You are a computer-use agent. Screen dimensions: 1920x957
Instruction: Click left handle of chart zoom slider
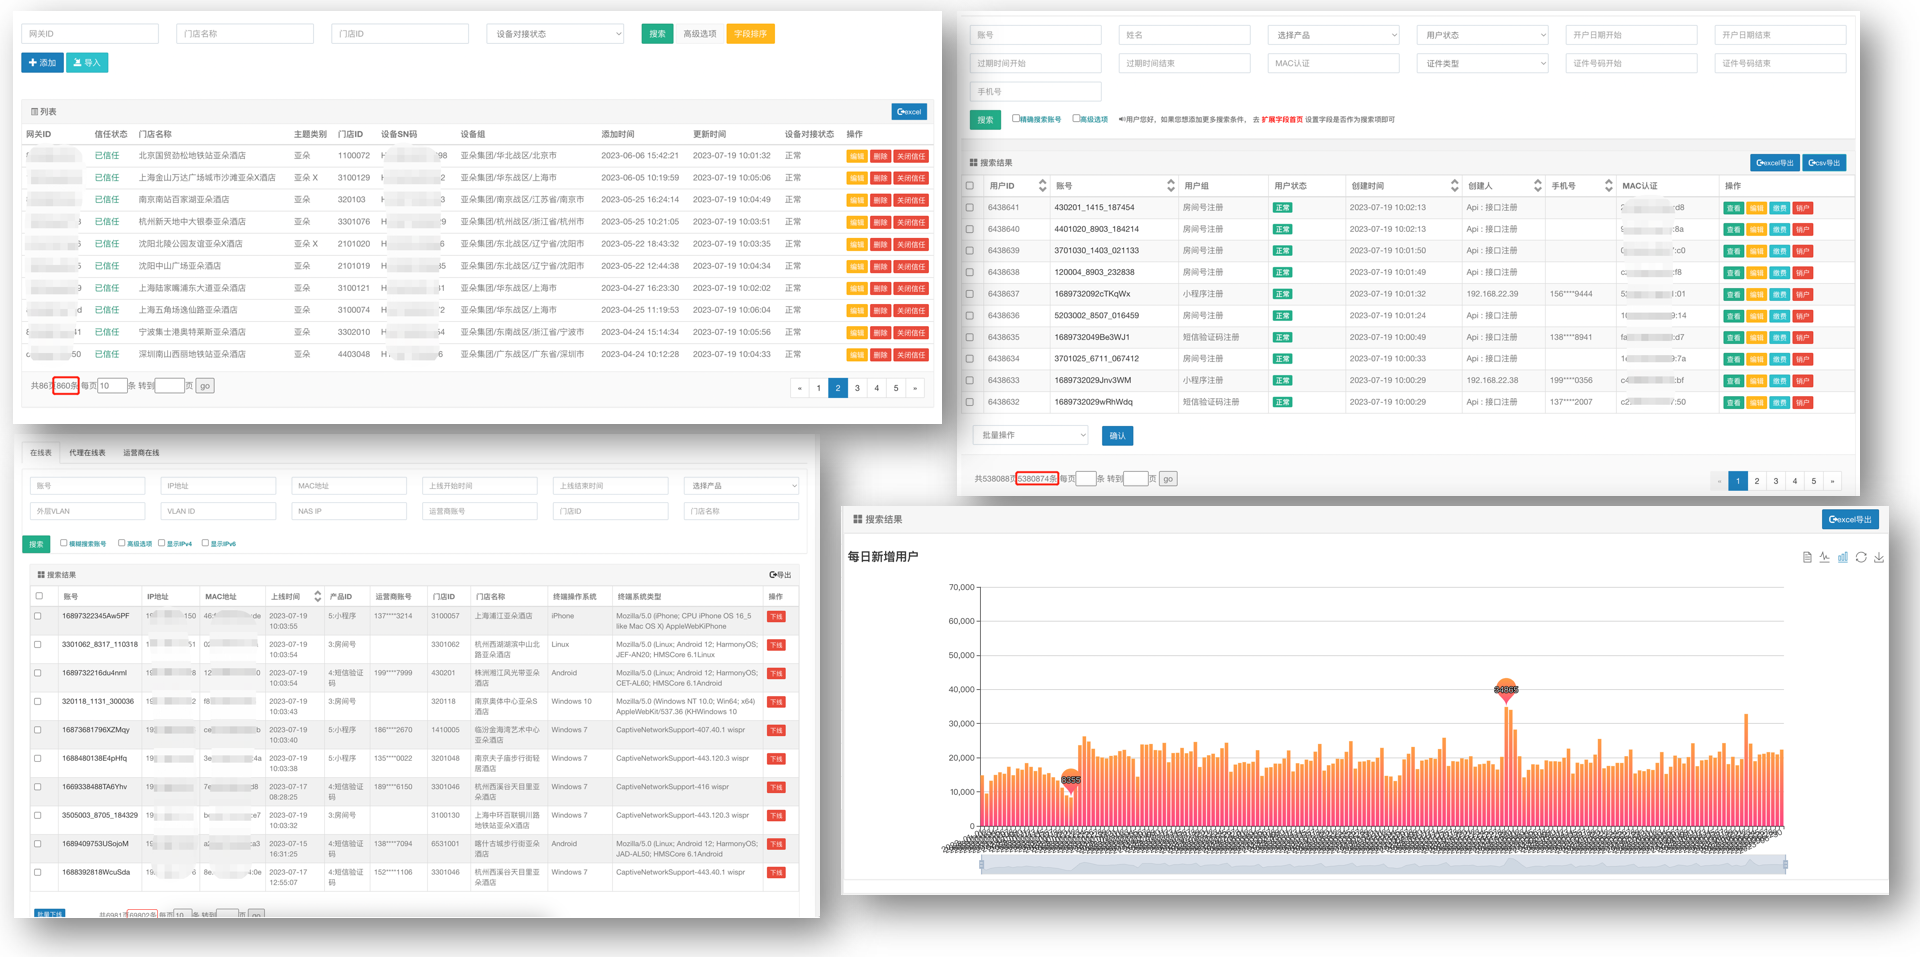(x=981, y=864)
